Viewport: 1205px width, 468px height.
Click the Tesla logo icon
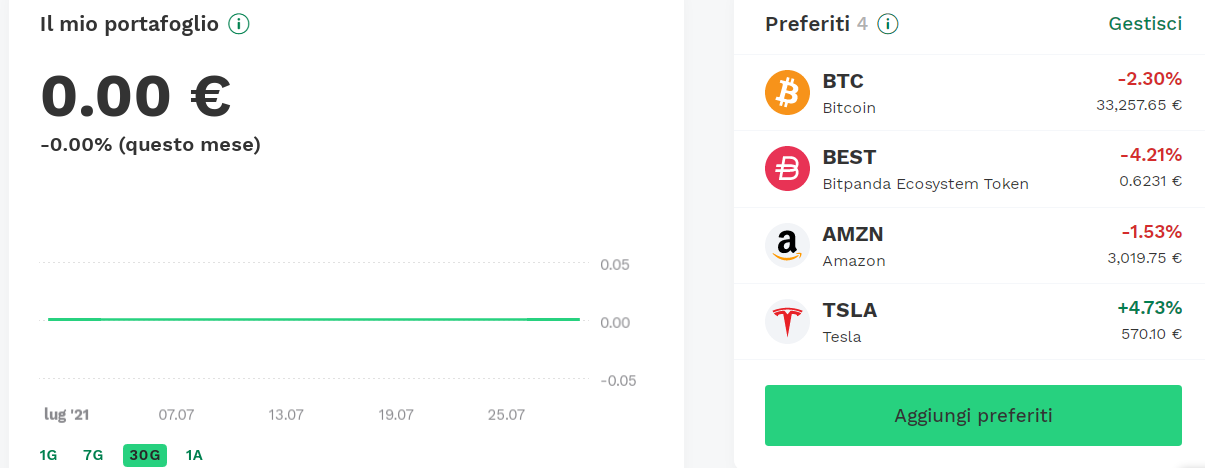click(x=787, y=322)
